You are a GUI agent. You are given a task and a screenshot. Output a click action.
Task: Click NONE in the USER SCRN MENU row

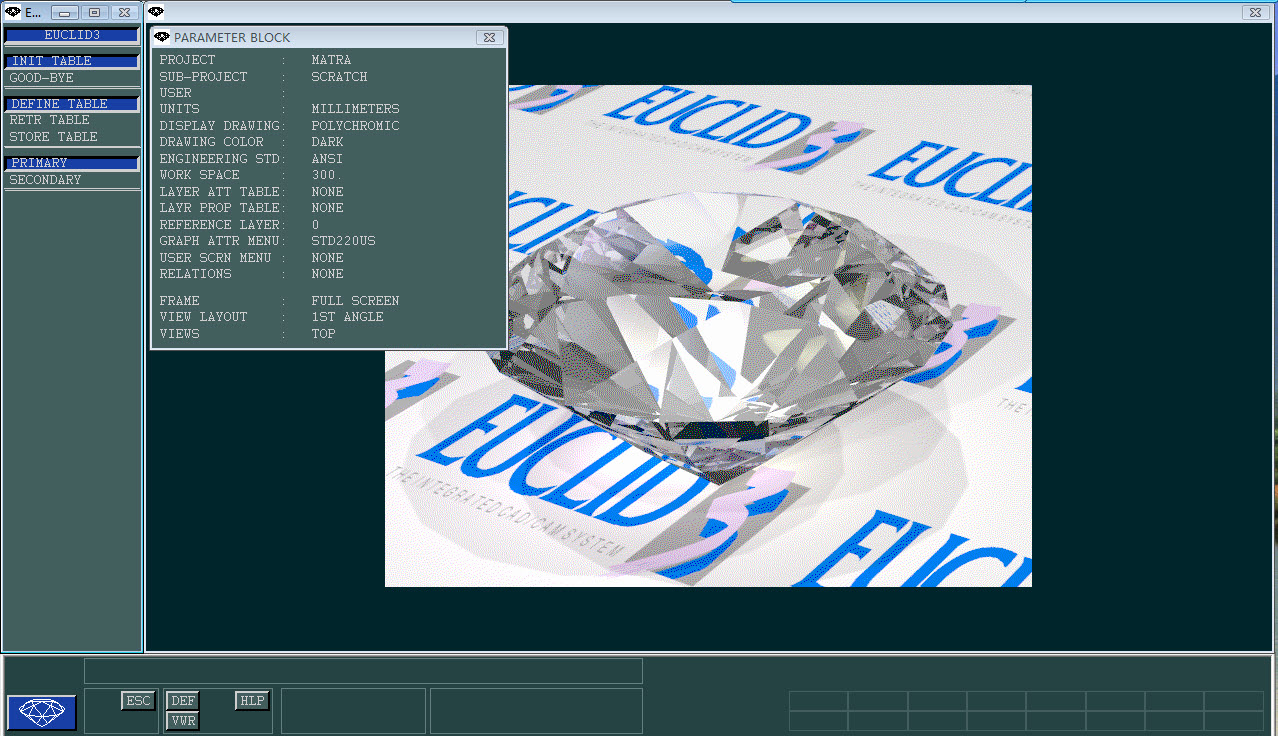(x=327, y=258)
